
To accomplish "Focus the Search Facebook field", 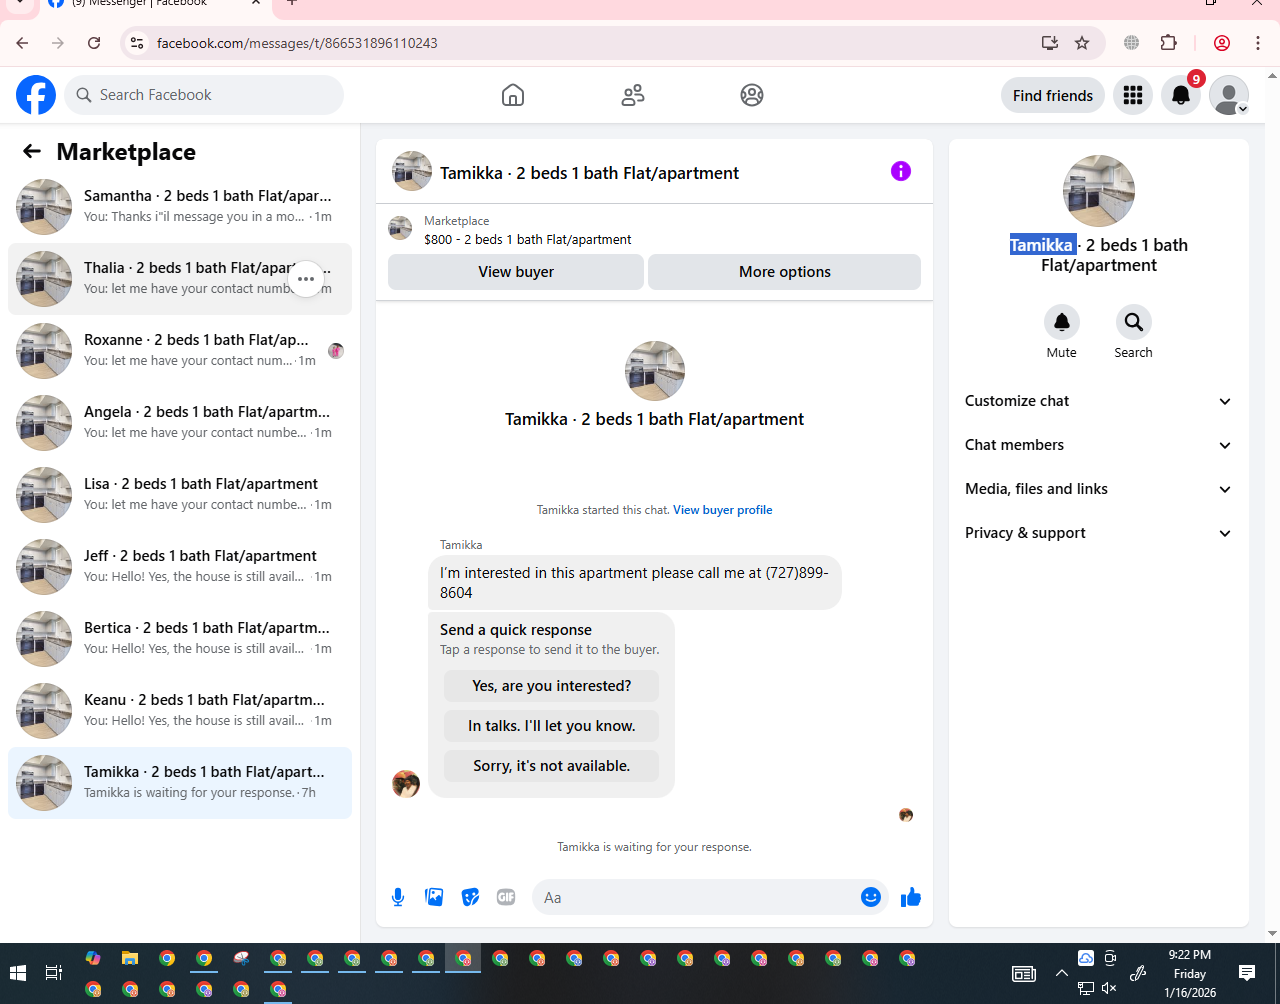I will pyautogui.click(x=204, y=95).
